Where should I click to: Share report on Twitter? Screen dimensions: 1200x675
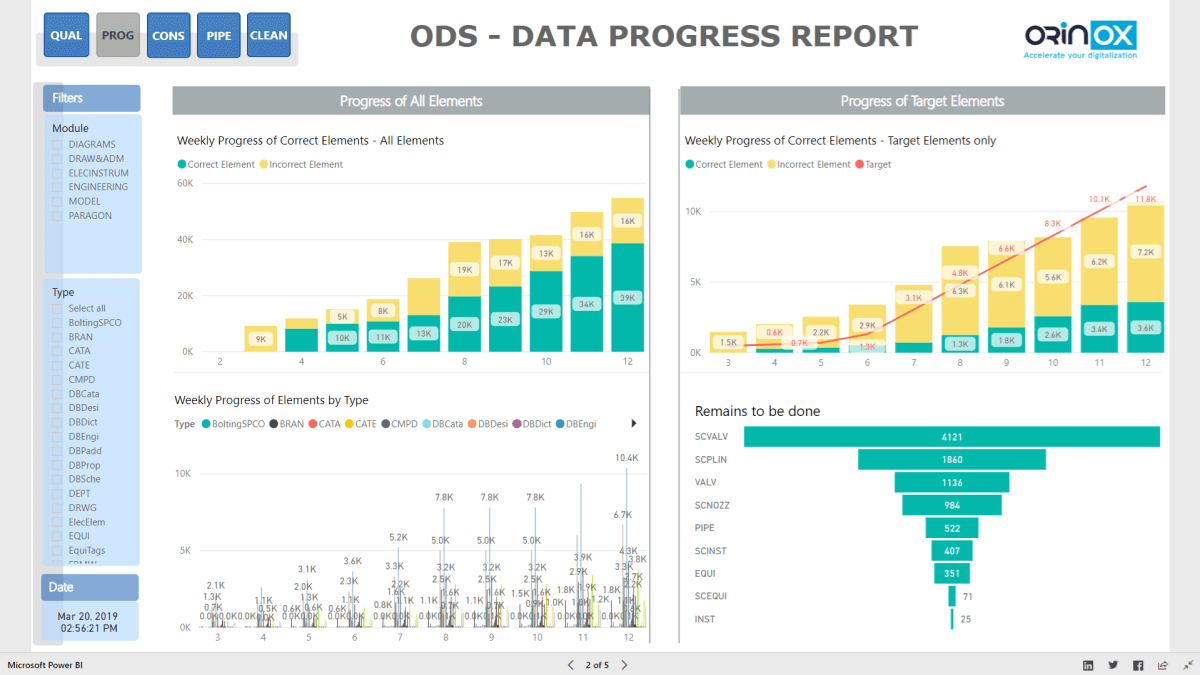tap(1113, 665)
